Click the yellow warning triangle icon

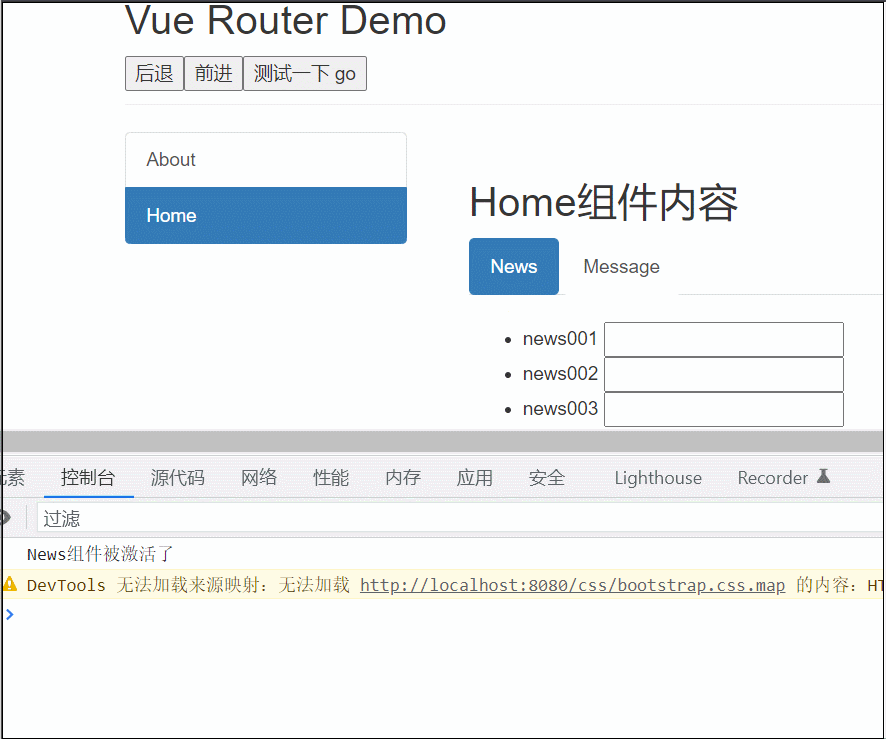tap(10, 584)
